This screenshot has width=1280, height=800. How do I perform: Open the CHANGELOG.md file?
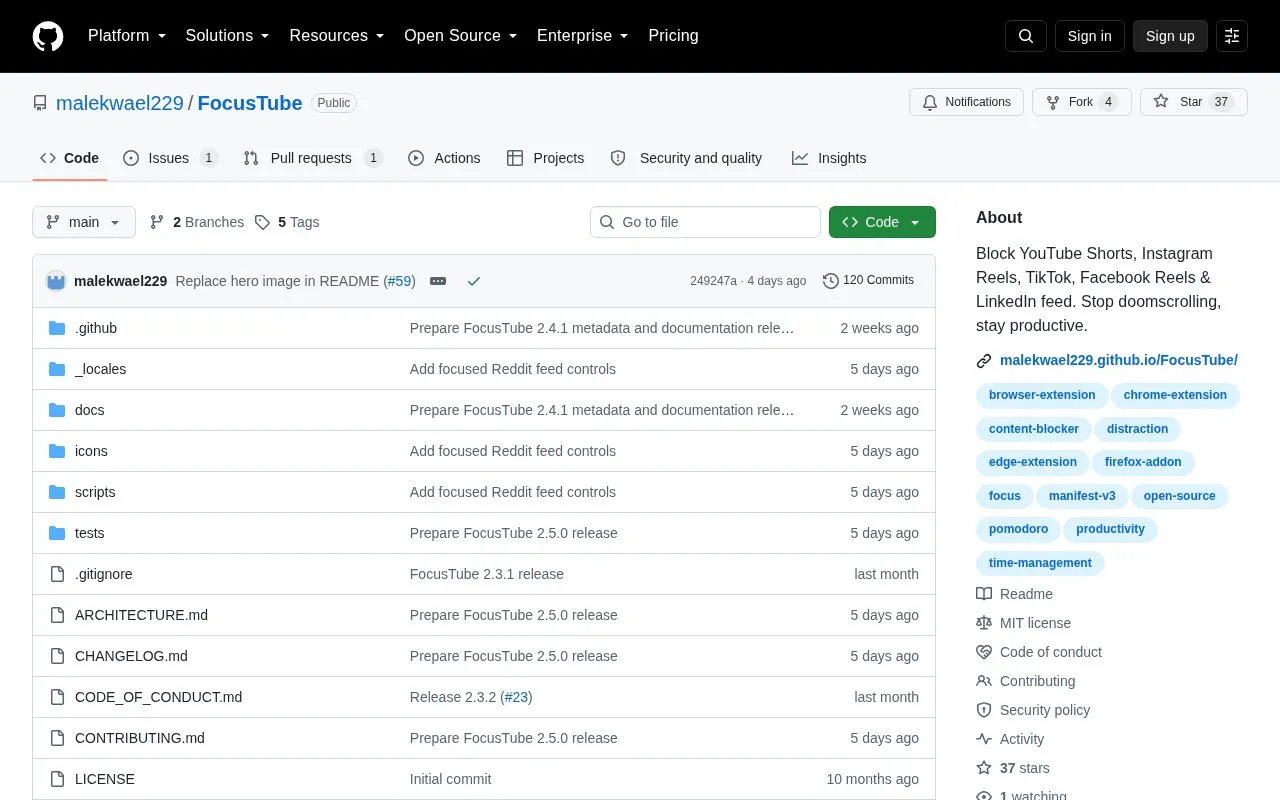131,656
